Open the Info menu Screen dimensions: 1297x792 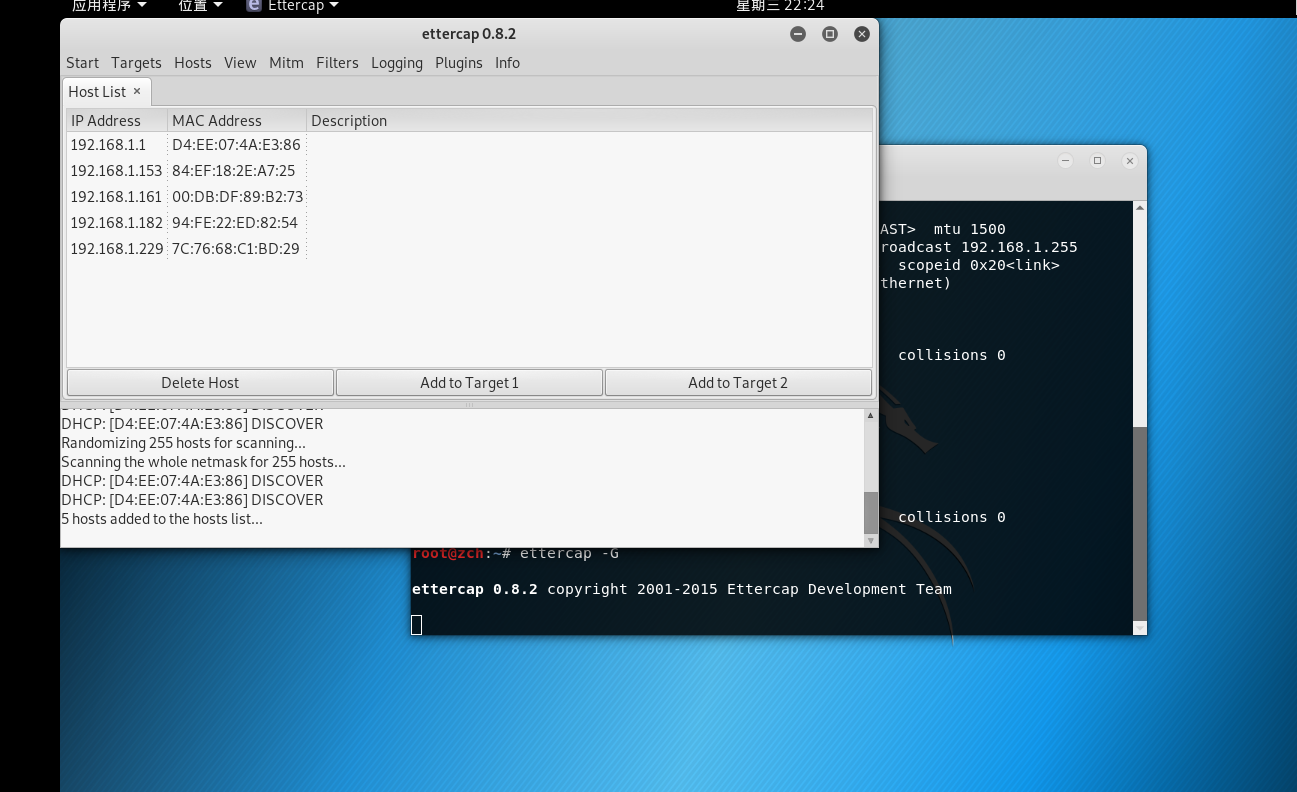(507, 62)
